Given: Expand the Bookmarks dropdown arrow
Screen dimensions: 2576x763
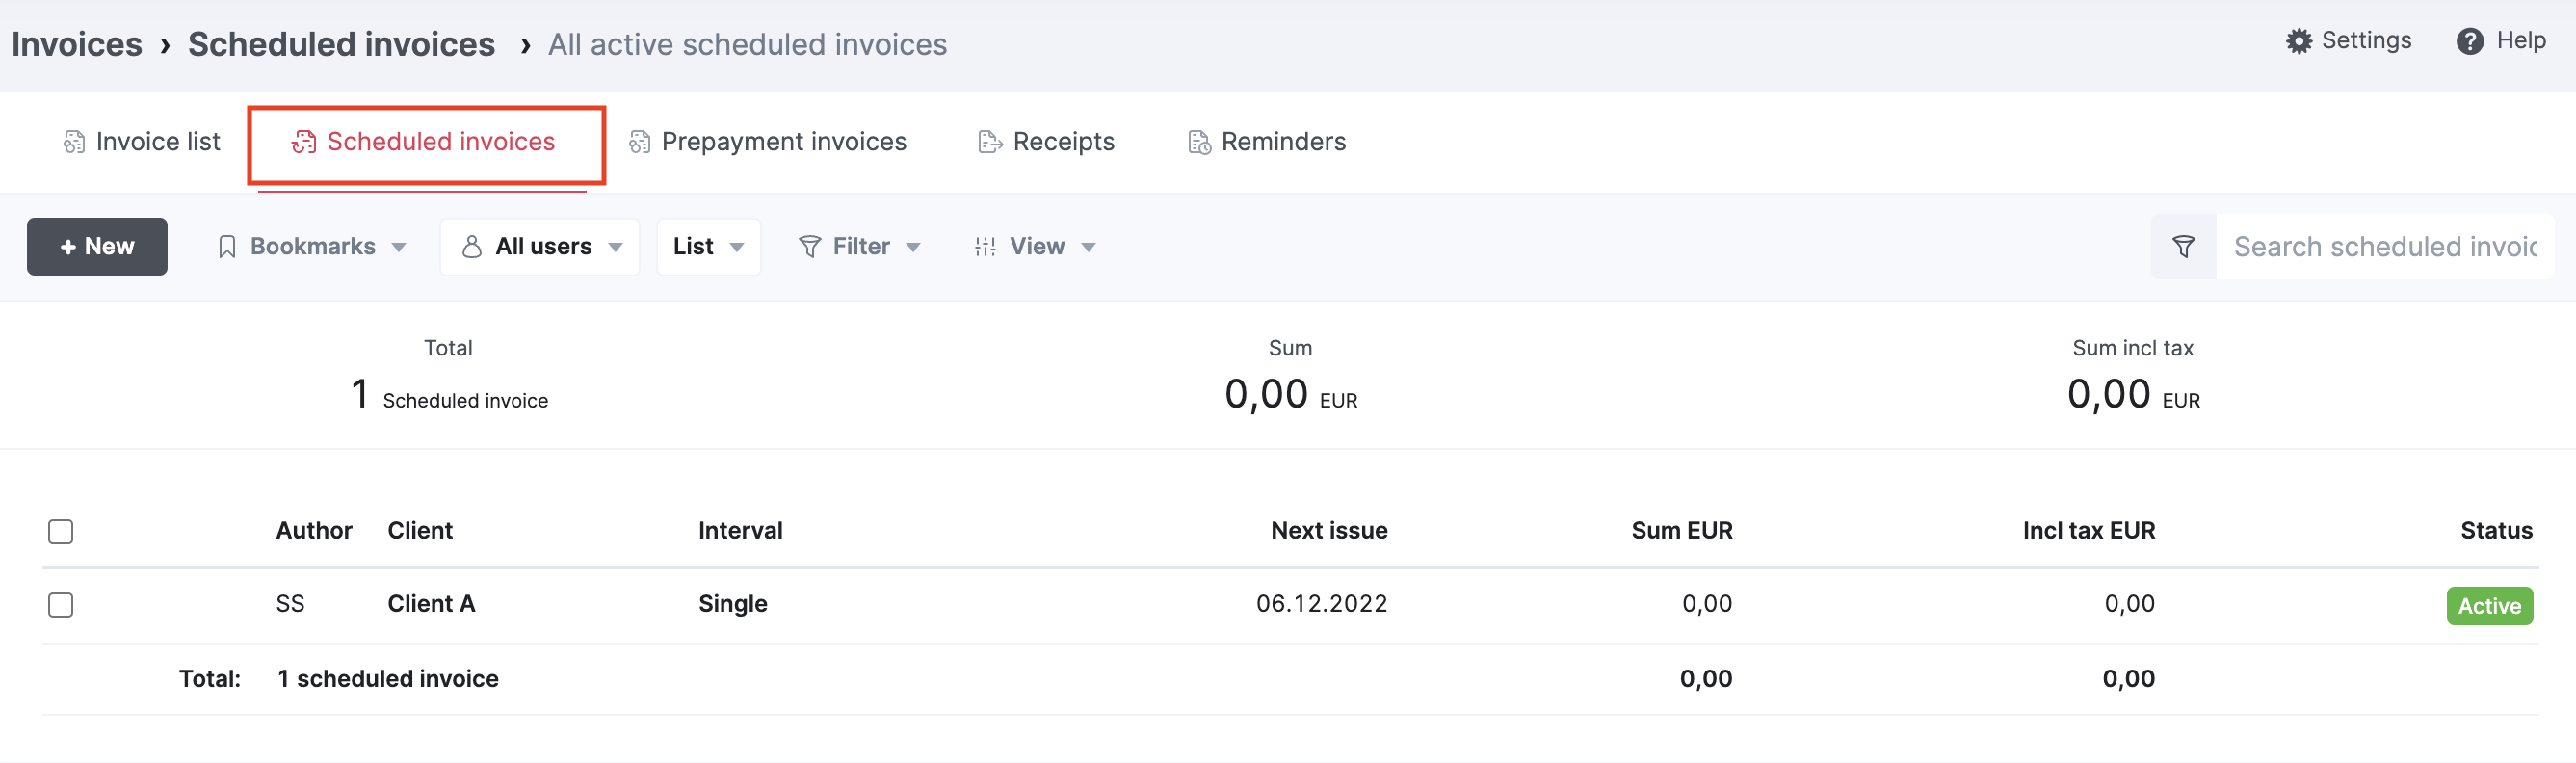Looking at the screenshot, I should pyautogui.click(x=399, y=247).
